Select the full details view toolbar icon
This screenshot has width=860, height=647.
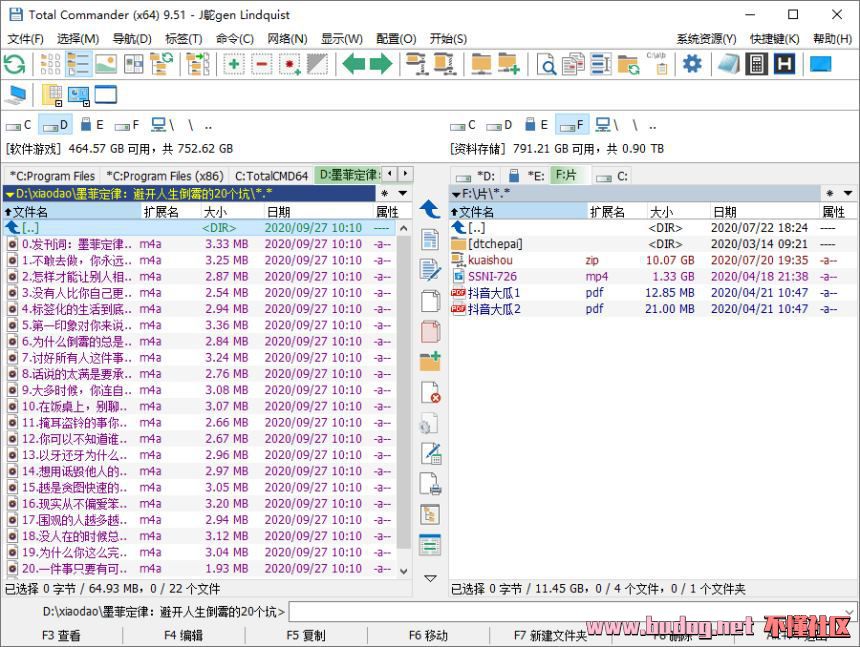[x=78, y=64]
